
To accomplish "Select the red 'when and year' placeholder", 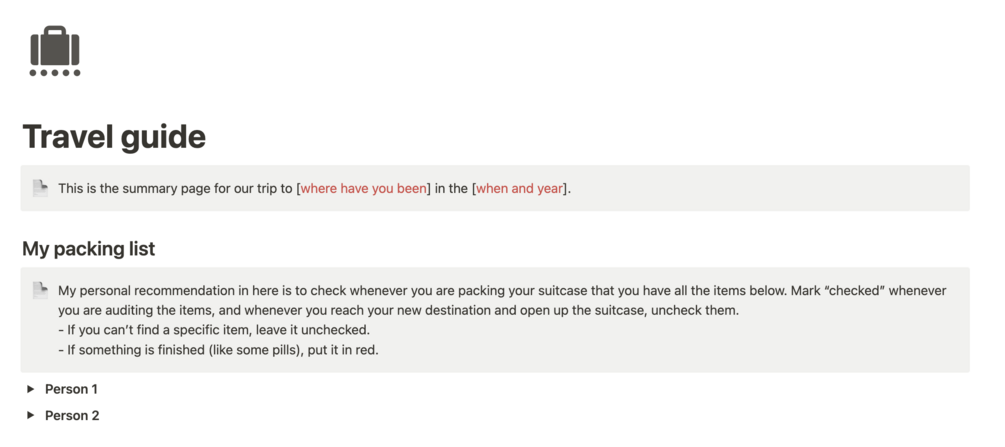I will (519, 188).
